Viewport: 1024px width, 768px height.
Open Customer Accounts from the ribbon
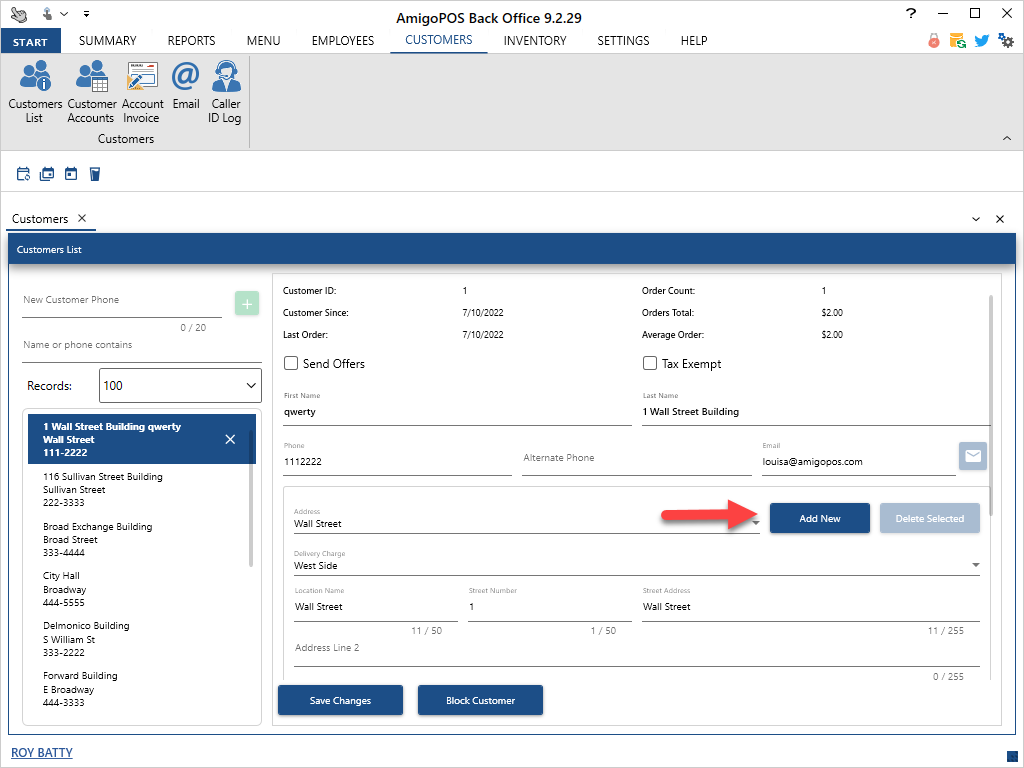tap(91, 91)
